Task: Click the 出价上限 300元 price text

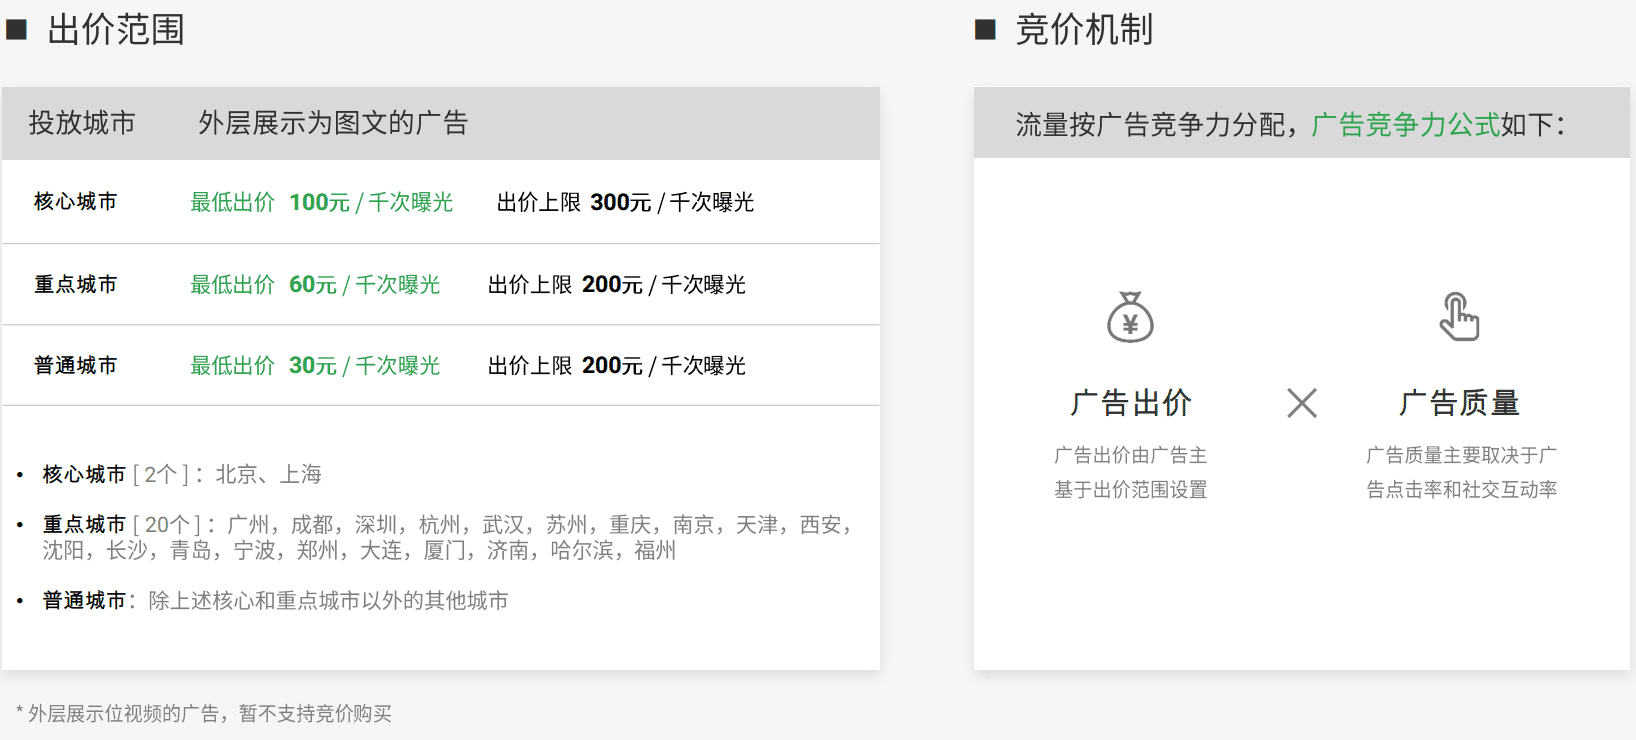Action: (x=625, y=202)
